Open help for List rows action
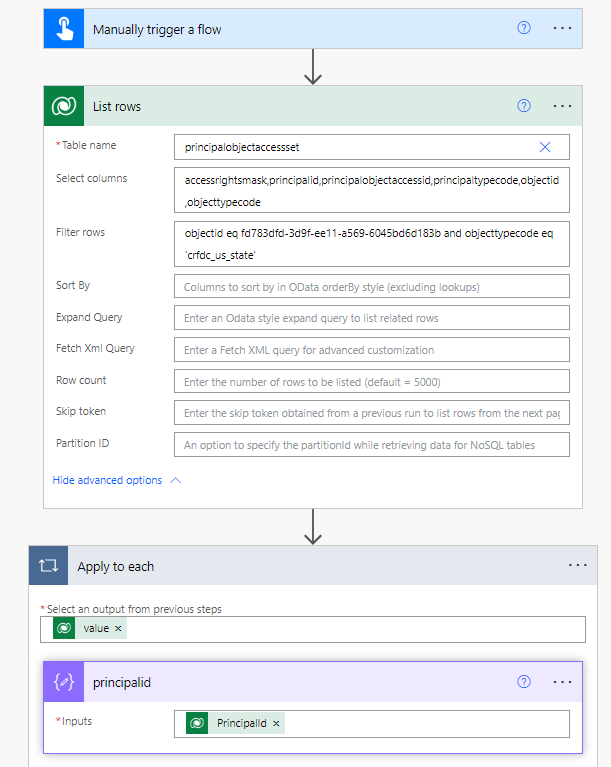Viewport: 611px width, 767px height. [x=524, y=106]
